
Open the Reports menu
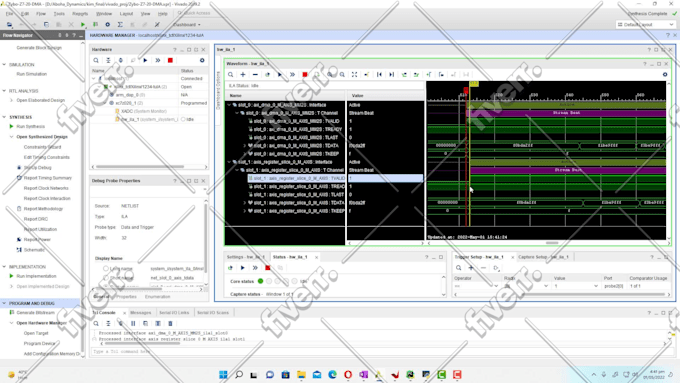[x=80, y=14]
